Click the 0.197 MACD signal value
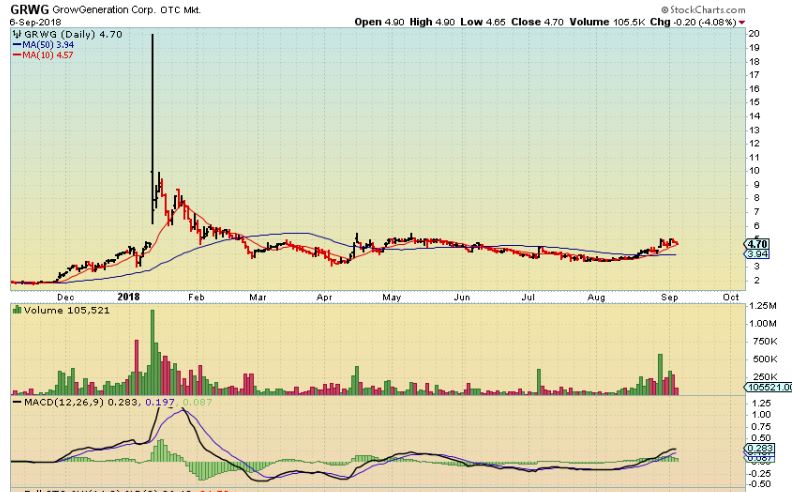Viewport: 792px width, 492px height. [160, 403]
